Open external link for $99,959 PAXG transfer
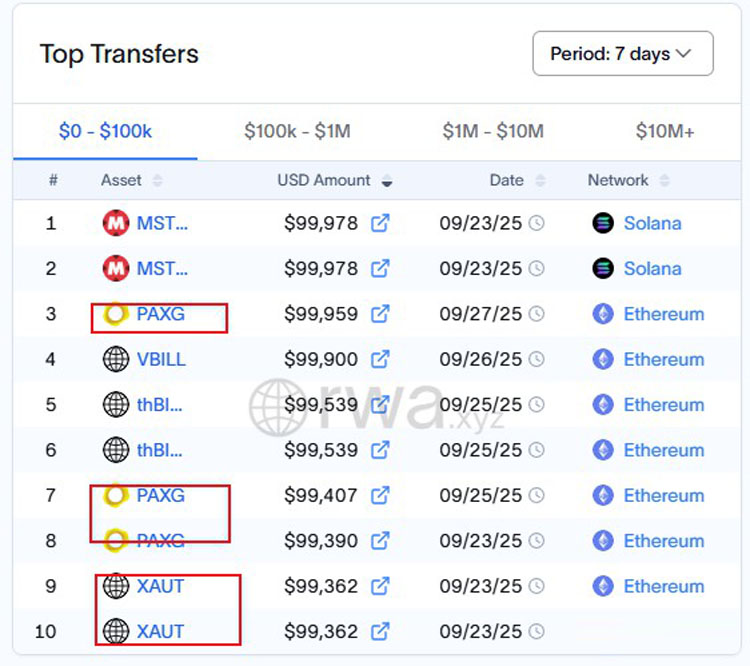 coord(380,314)
